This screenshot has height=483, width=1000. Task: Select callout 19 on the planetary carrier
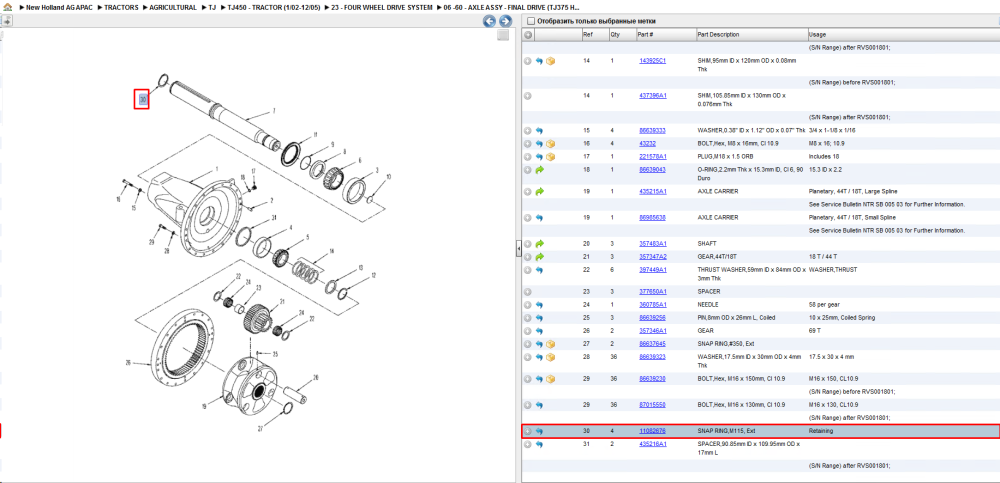tap(203, 405)
